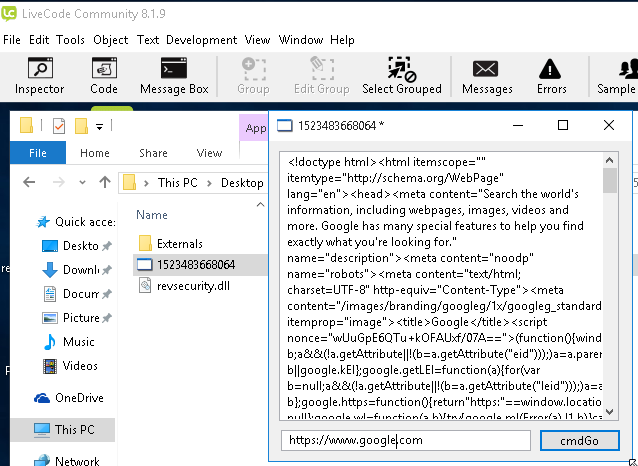The image size is (638, 466).
Task: Click the Edit Group toolbar icon
Action: pyautogui.click(x=320, y=77)
